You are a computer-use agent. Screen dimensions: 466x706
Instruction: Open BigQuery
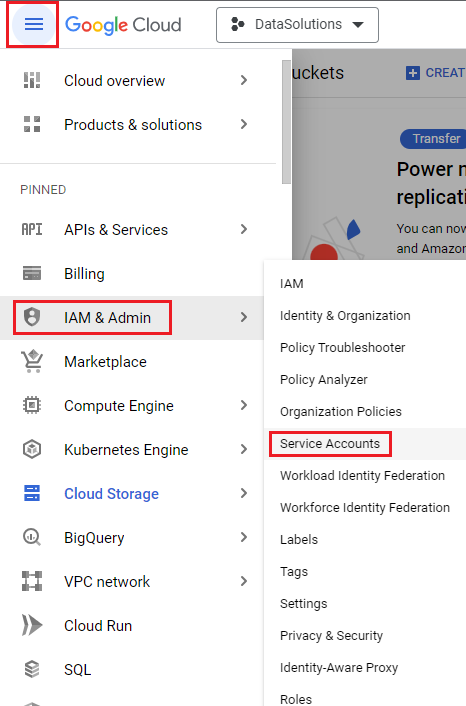(x=94, y=538)
